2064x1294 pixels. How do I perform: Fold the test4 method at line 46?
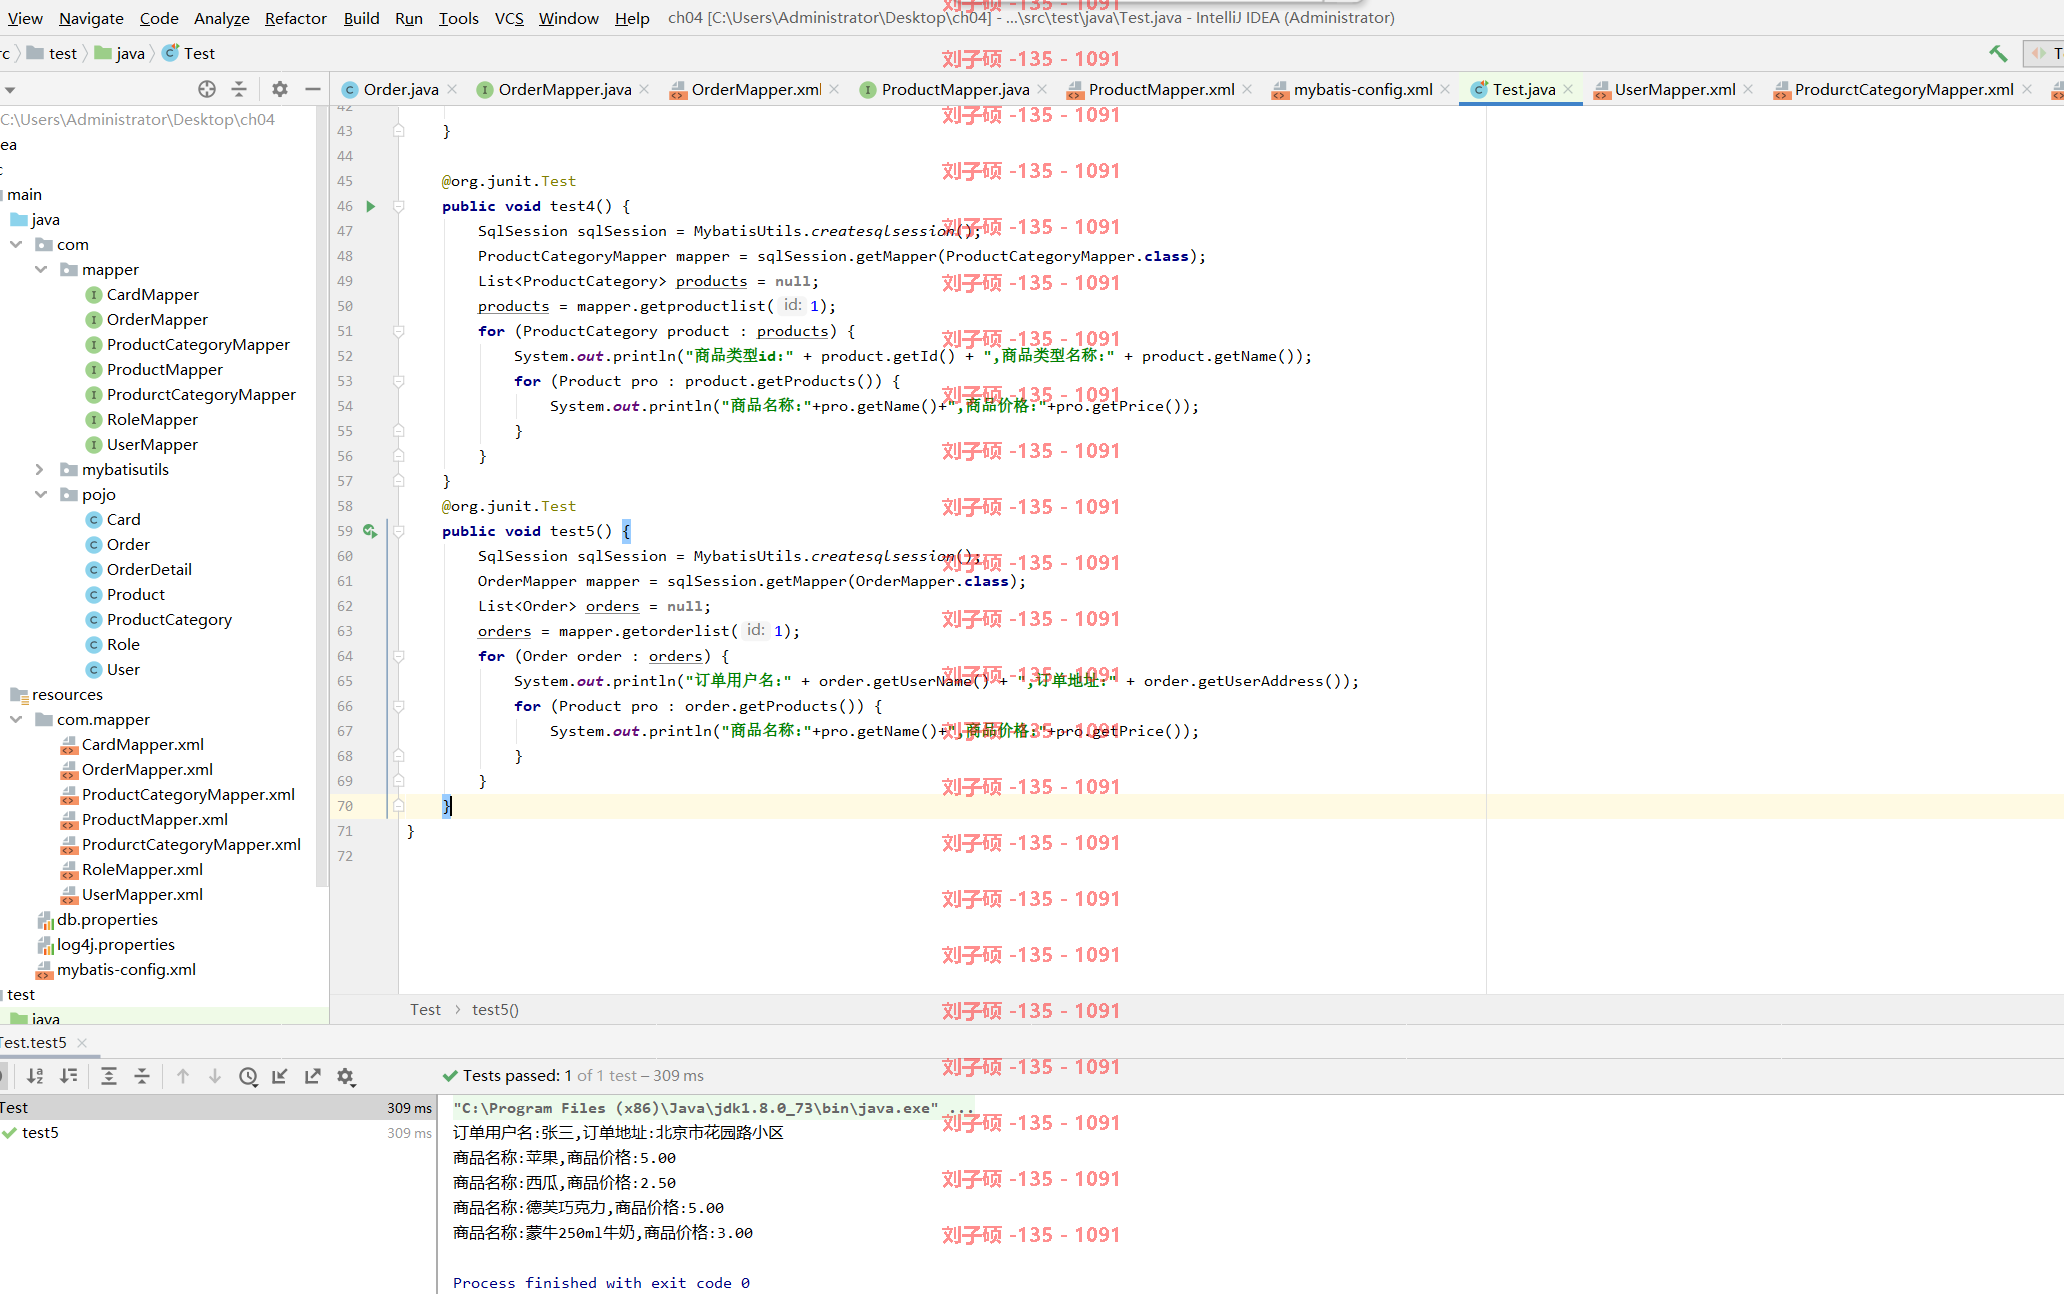(x=398, y=206)
